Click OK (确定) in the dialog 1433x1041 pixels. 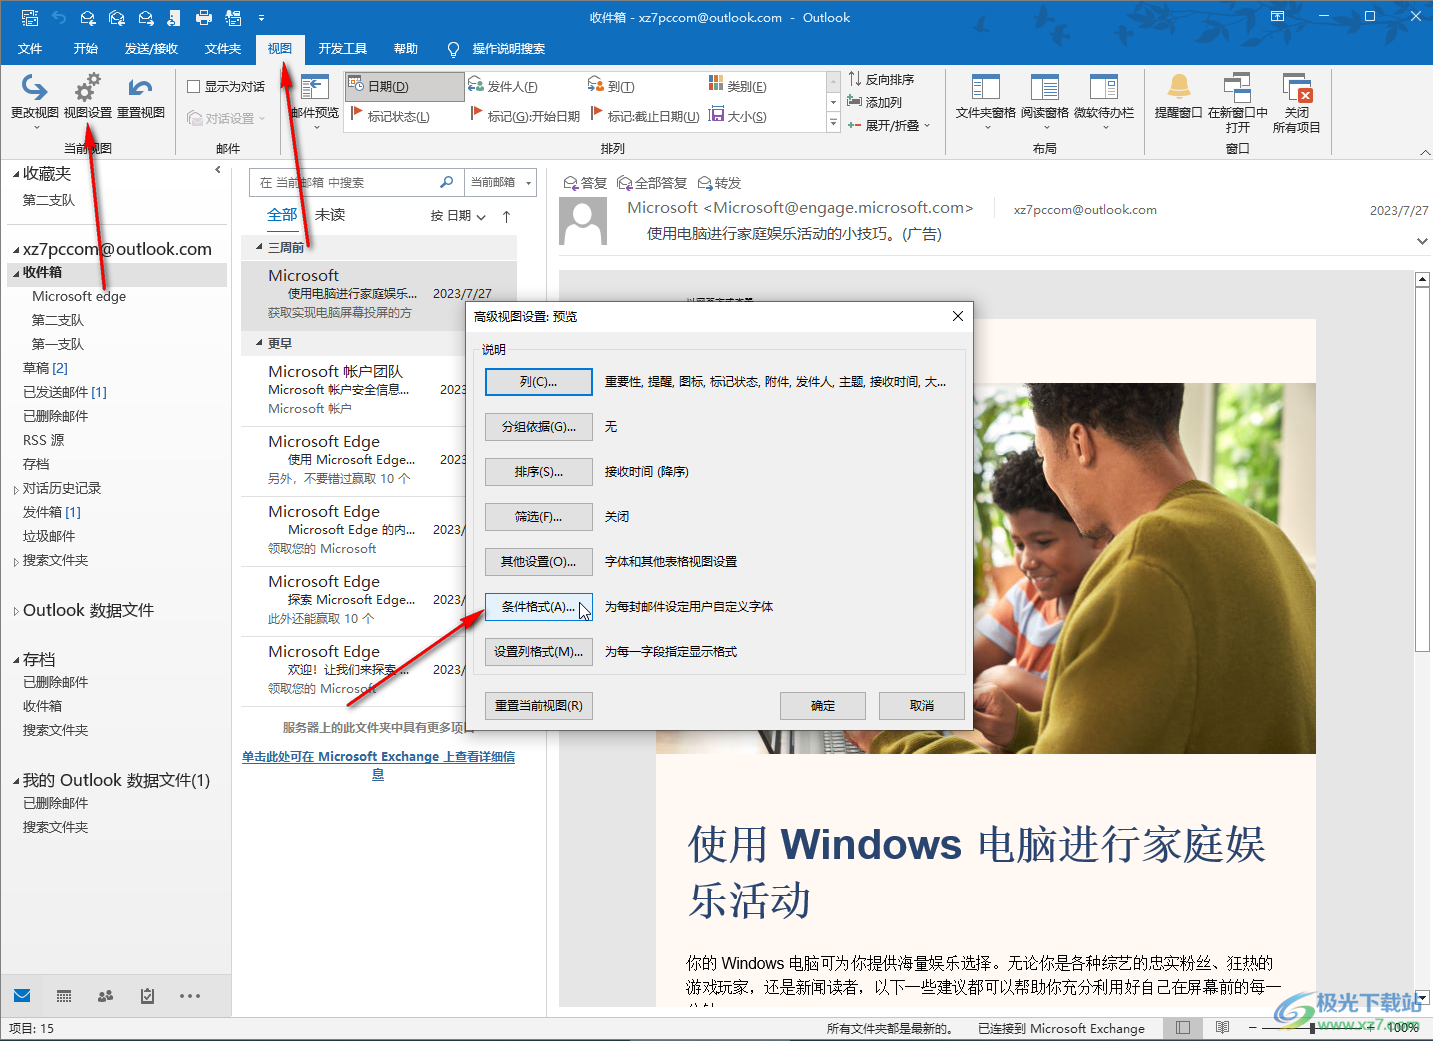tap(823, 706)
